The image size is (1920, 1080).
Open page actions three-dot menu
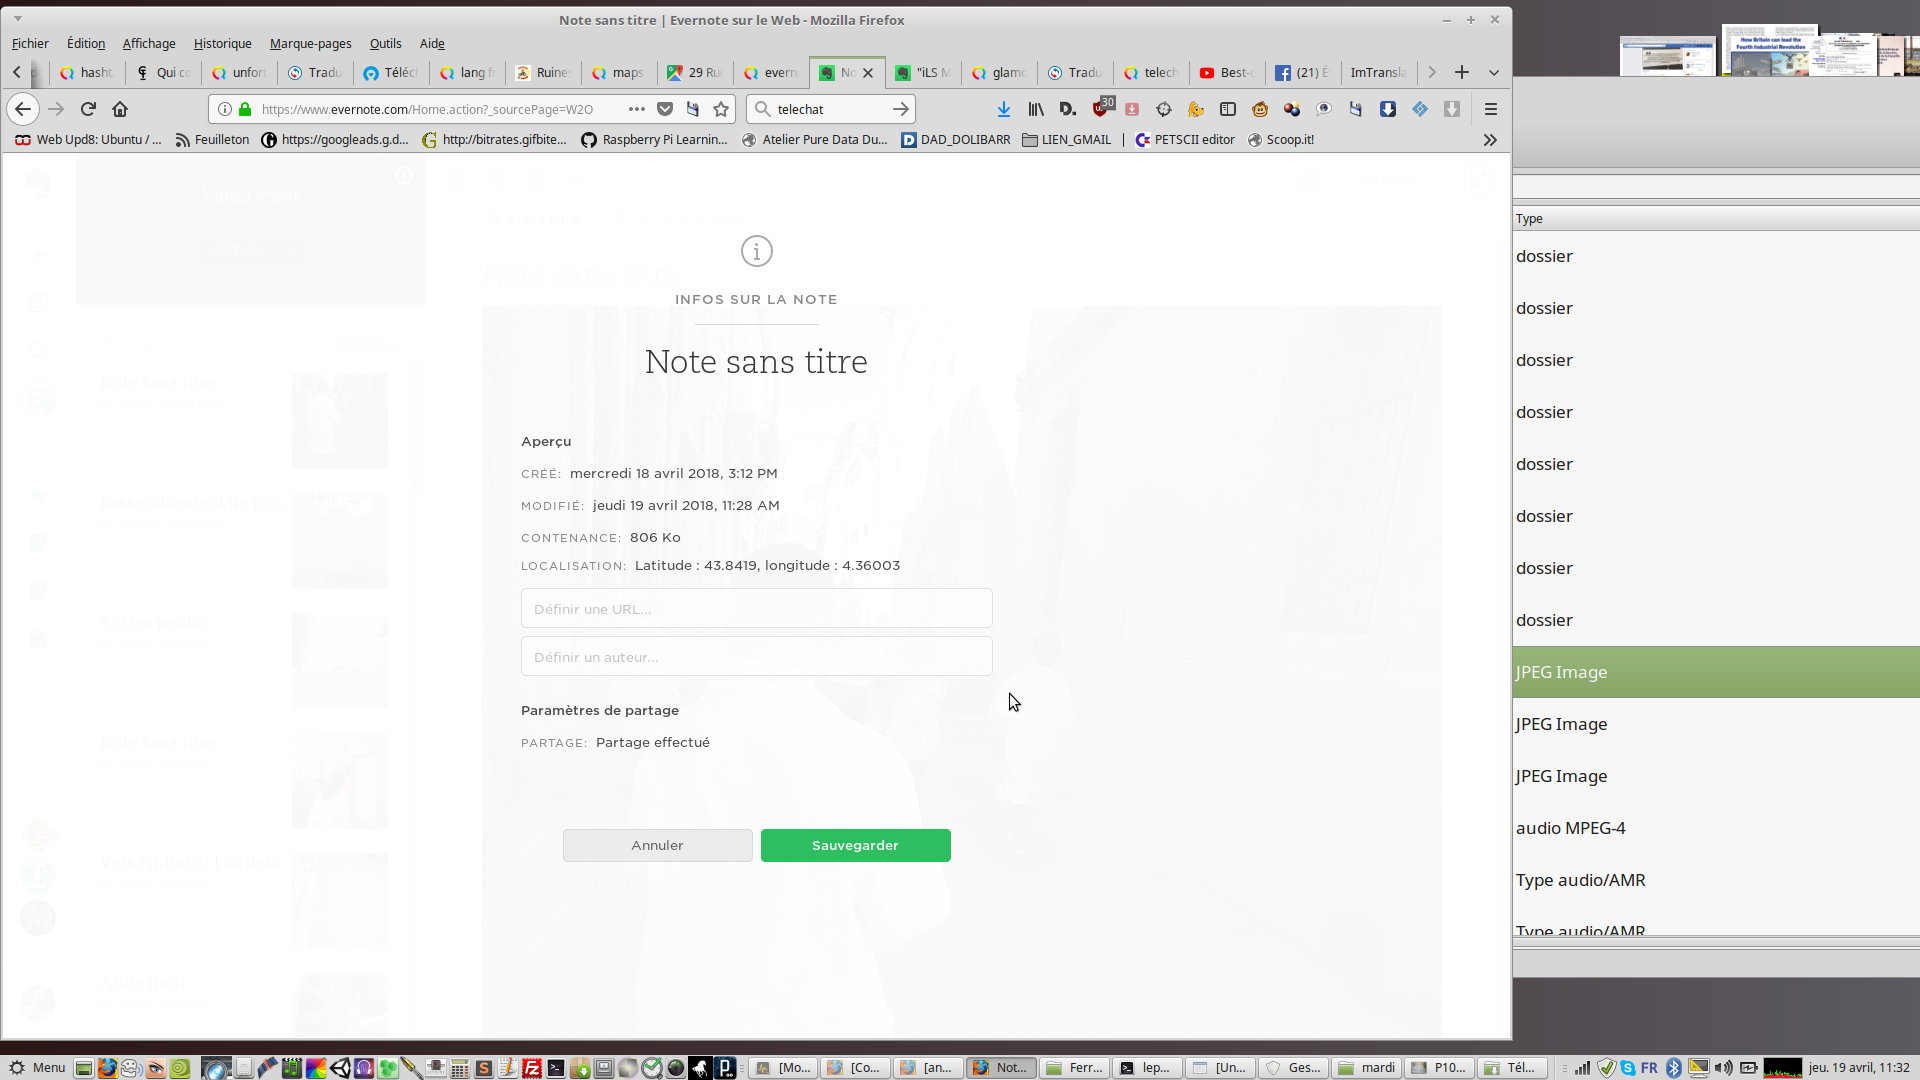[x=637, y=109]
